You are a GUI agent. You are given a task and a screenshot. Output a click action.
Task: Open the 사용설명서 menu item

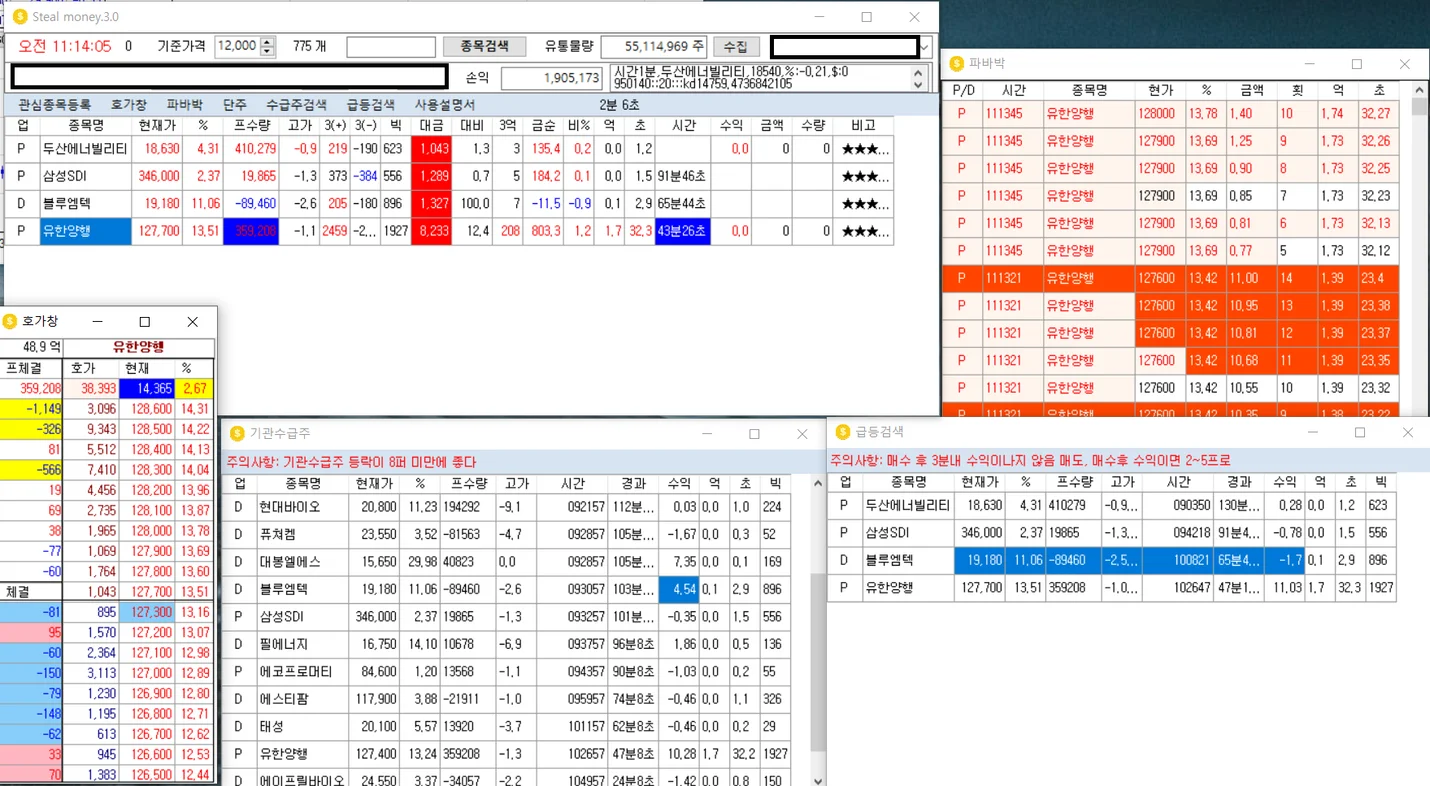(445, 104)
